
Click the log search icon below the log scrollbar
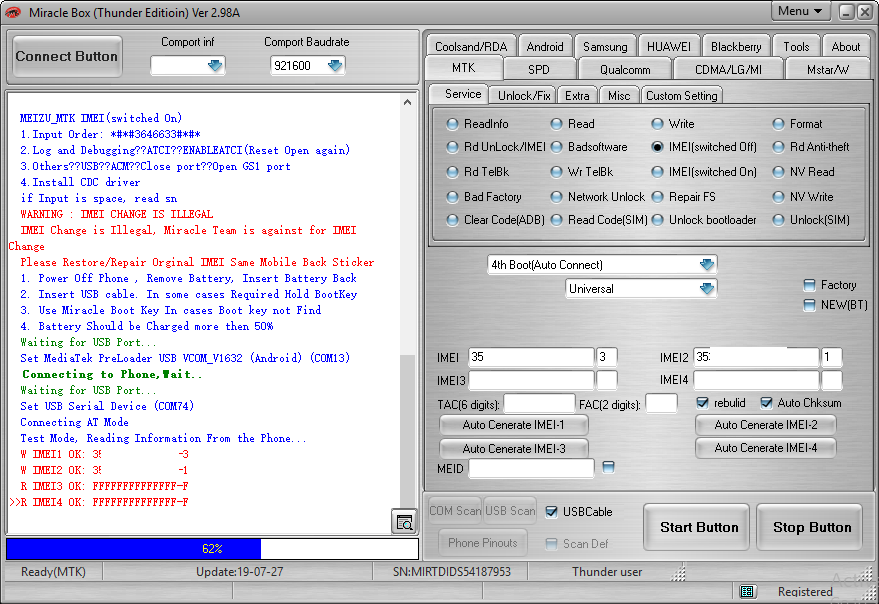coord(404,522)
